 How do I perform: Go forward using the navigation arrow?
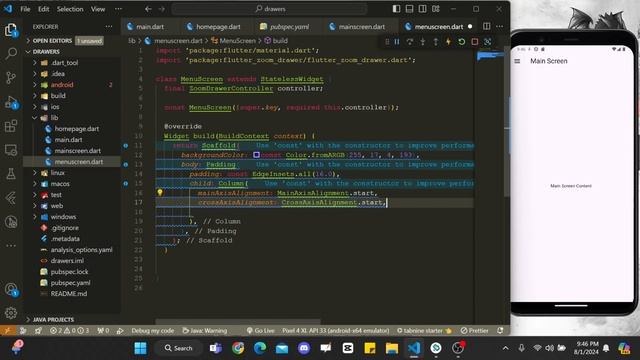[162, 9]
